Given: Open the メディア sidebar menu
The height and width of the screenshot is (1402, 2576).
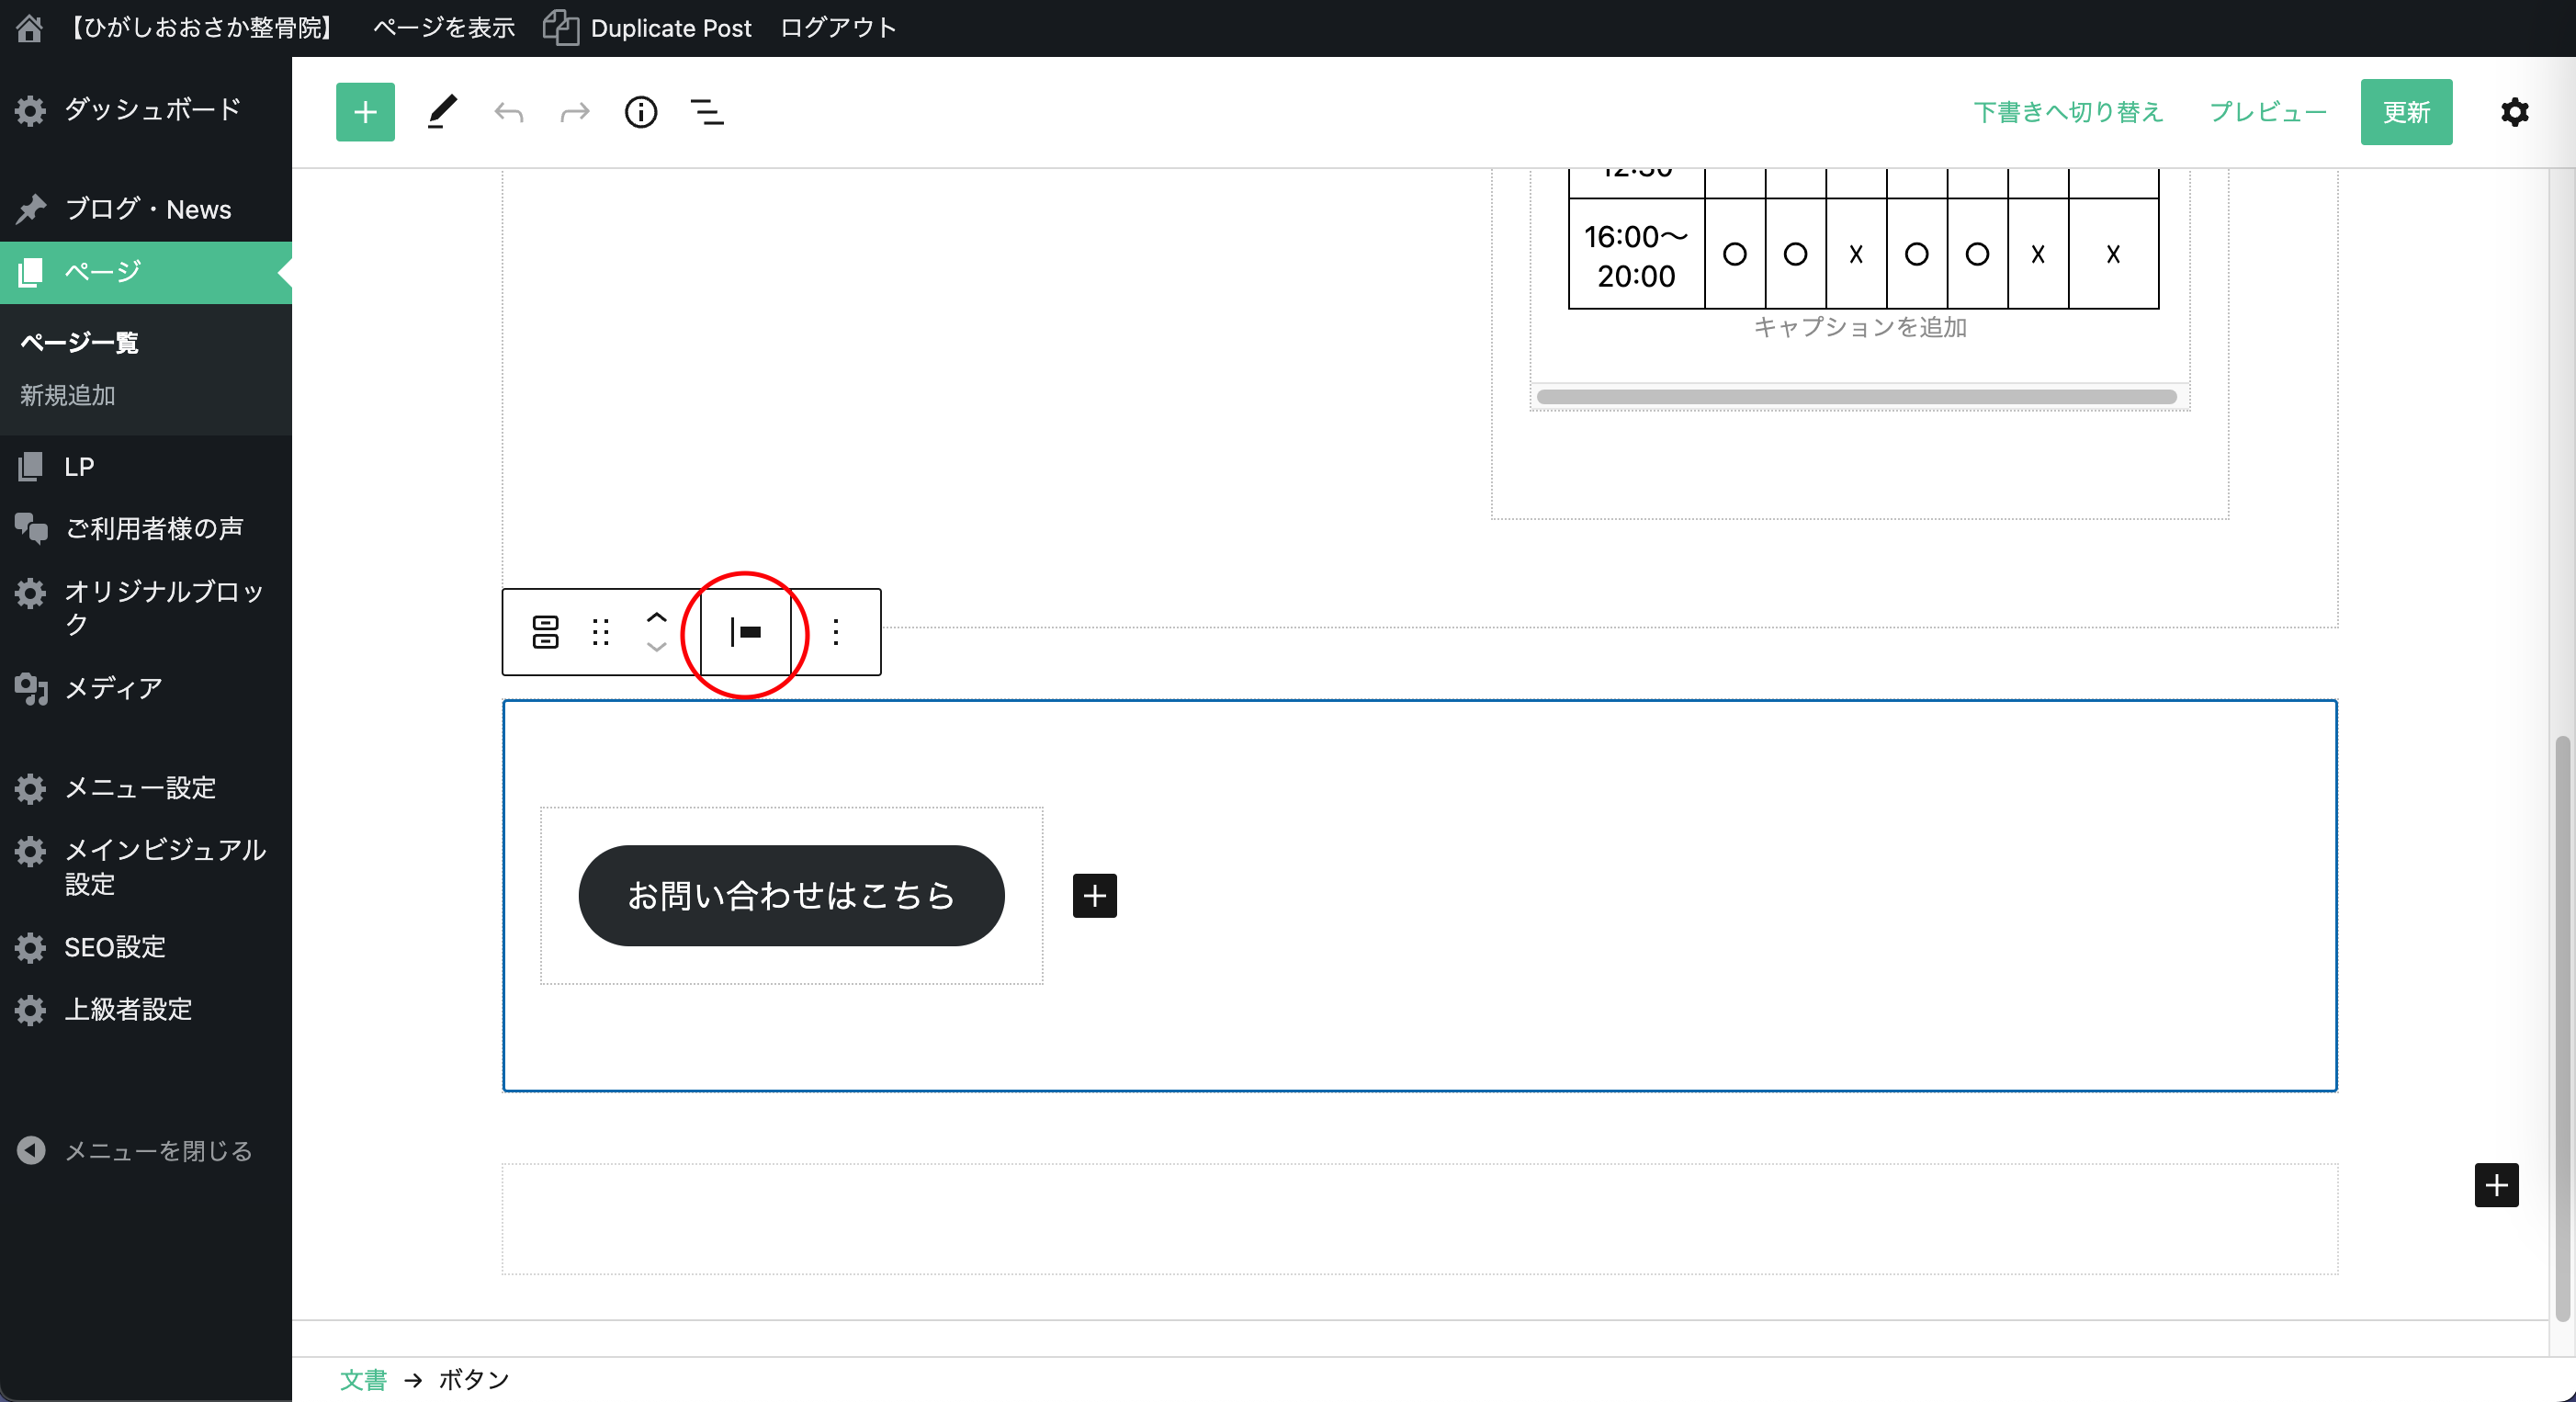Looking at the screenshot, I should point(113,688).
